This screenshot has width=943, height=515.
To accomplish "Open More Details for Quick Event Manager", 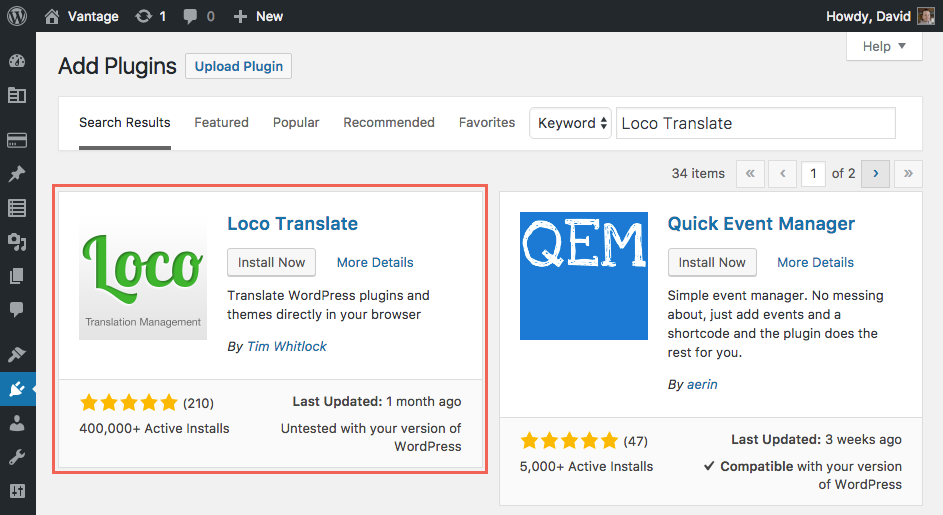I will pos(816,262).
